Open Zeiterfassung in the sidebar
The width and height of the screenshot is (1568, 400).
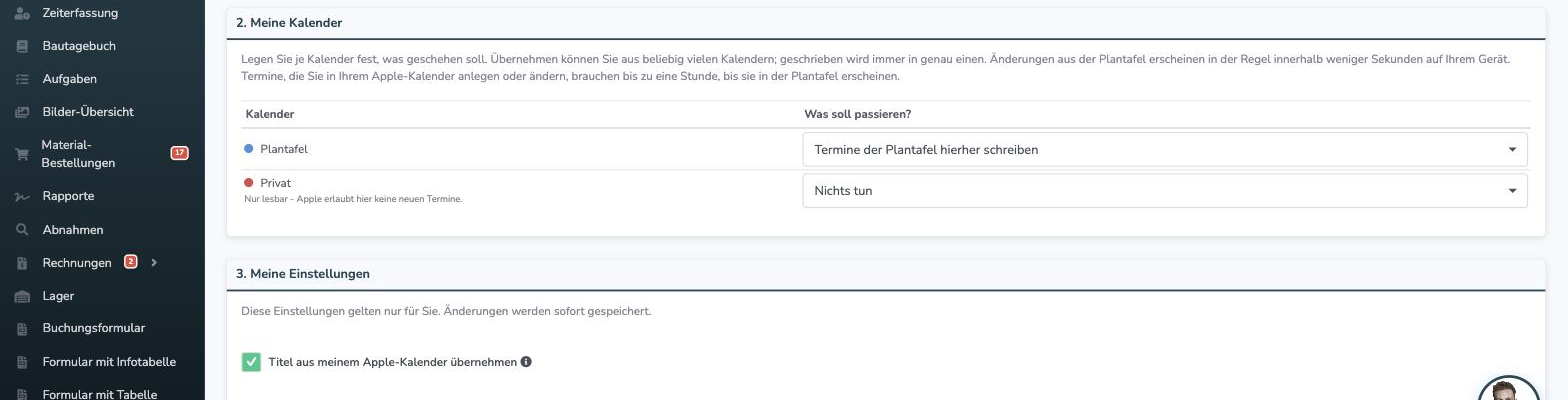tap(80, 13)
